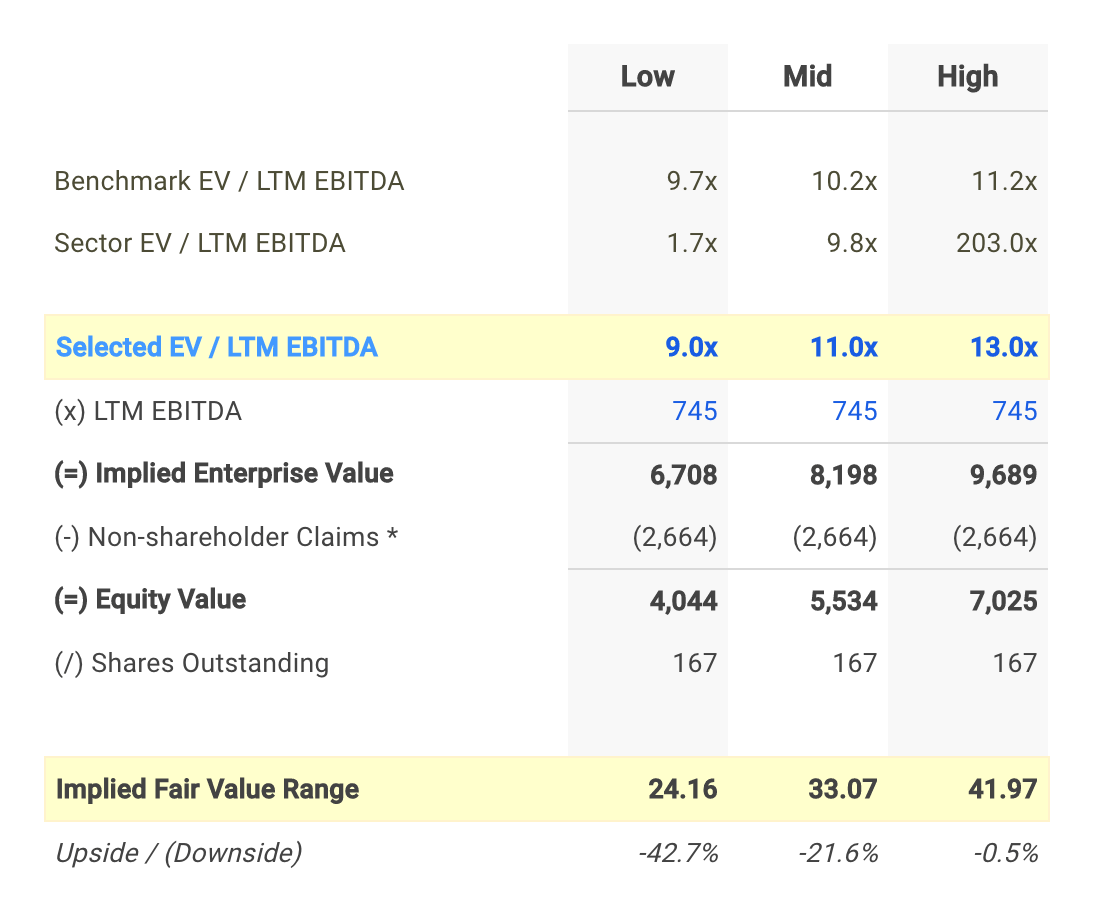Image resolution: width=1104 pixels, height=902 pixels.
Task: Select the Benchmark EV / LTM EBITDA row label
Action: (229, 181)
